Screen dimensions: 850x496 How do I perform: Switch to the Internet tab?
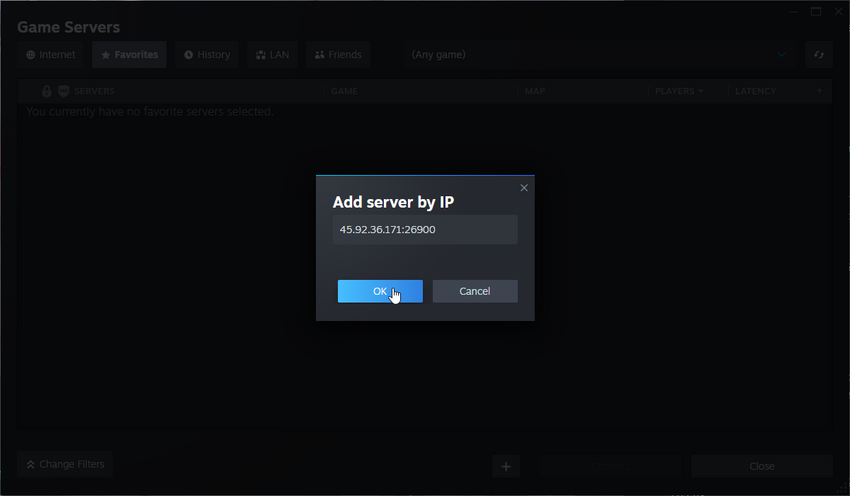tap(50, 55)
